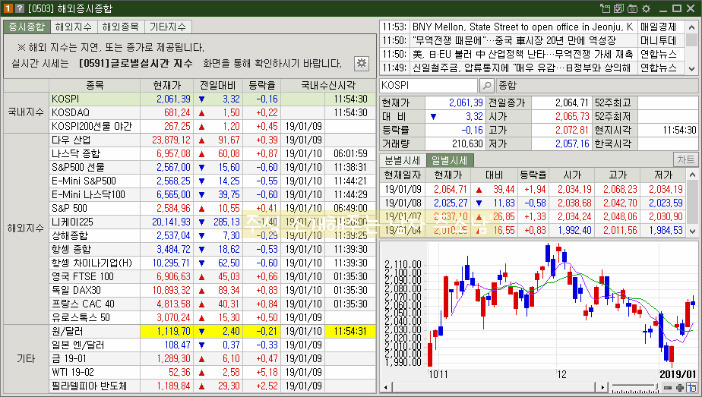
Task: Click the chart layout icon at bottom right
Action: pyautogui.click(x=692, y=388)
